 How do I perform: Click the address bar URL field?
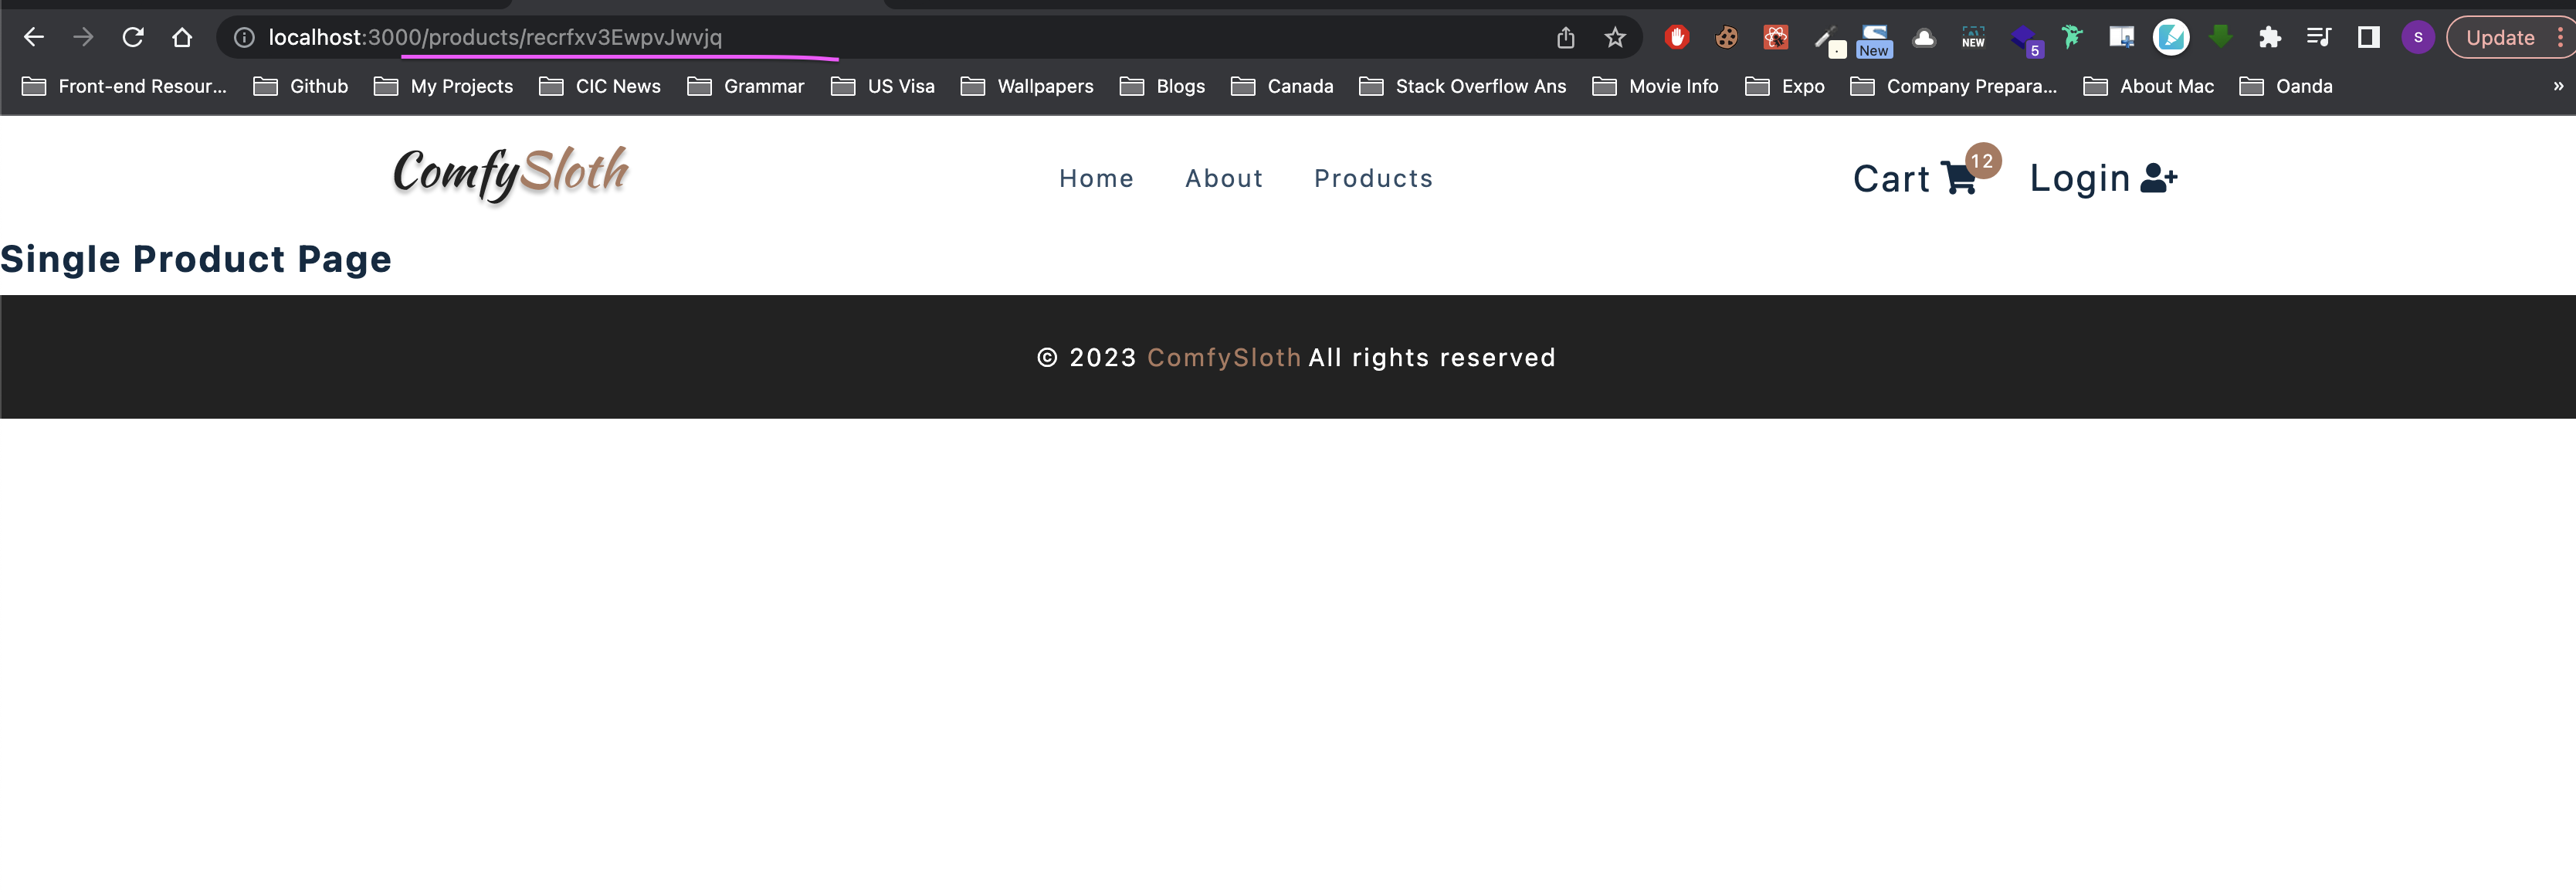[880, 37]
